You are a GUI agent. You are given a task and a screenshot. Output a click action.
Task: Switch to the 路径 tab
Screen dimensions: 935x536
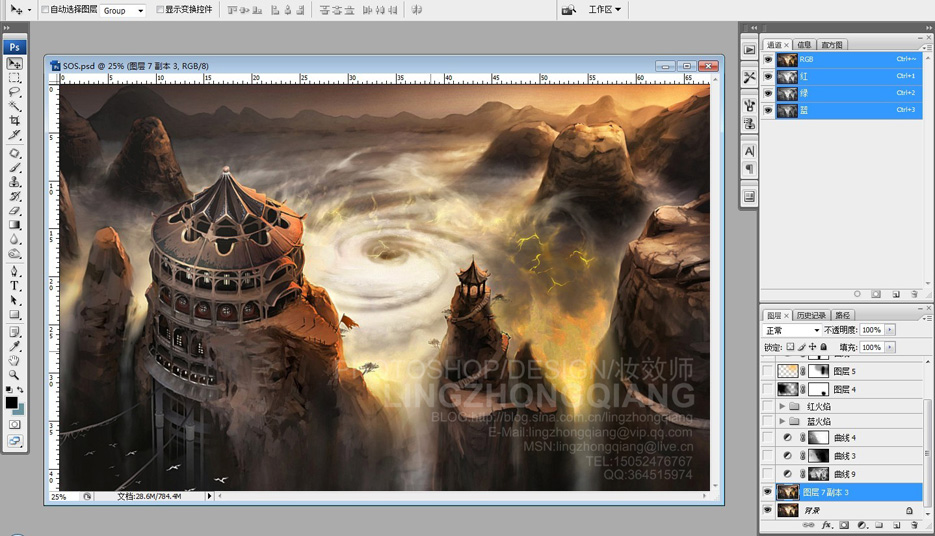tap(843, 315)
